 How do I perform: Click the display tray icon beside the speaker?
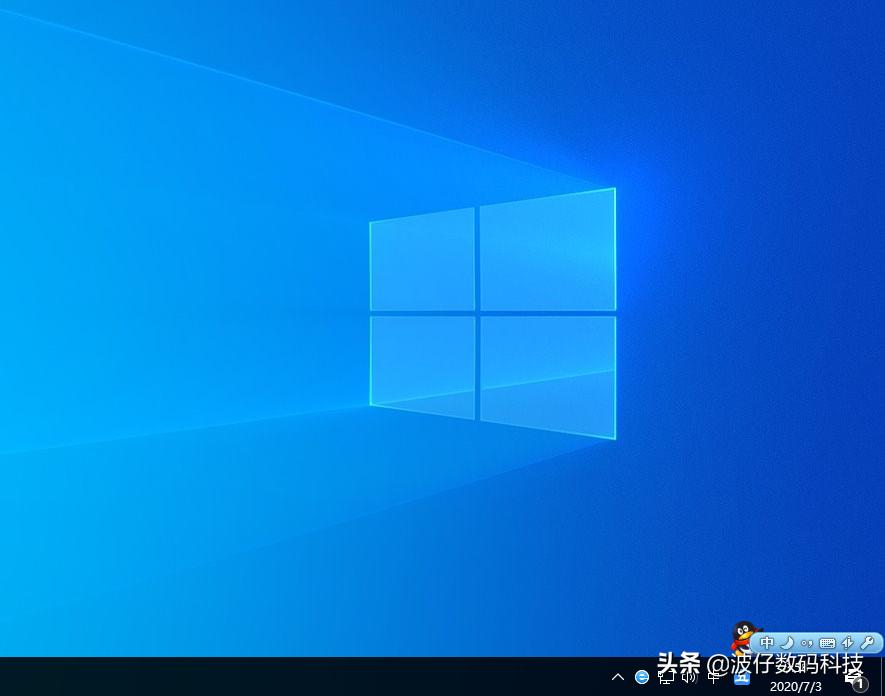(665, 679)
